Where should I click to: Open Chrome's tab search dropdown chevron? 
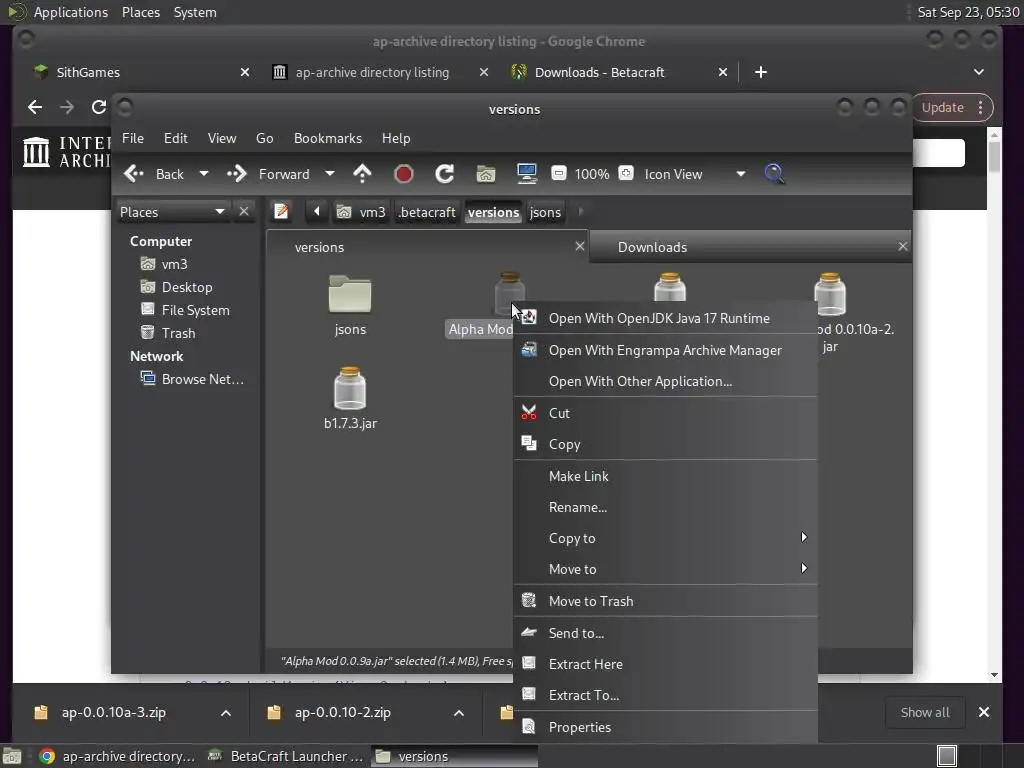pyautogui.click(x=978, y=72)
